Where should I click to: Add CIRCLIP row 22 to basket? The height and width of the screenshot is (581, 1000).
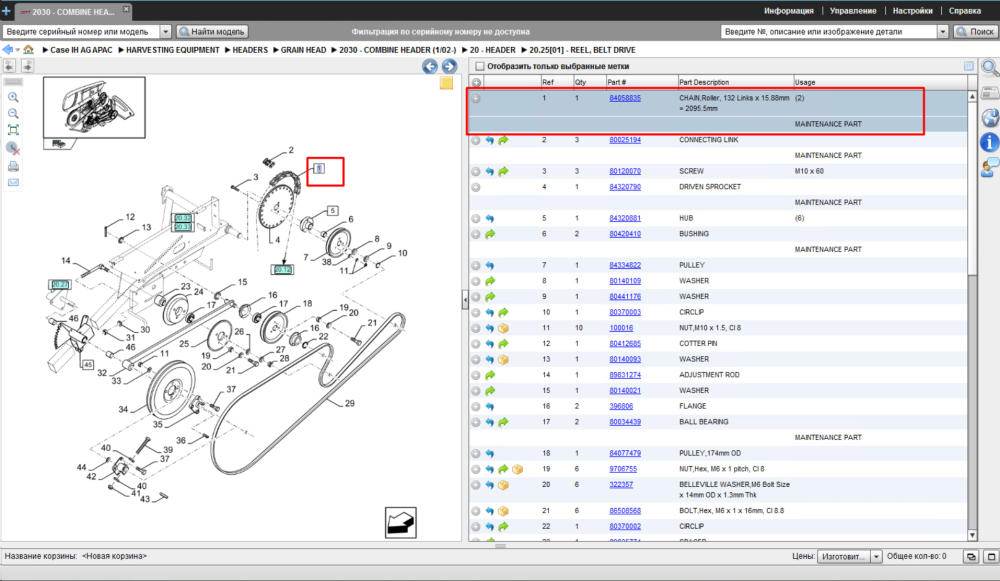(476, 527)
